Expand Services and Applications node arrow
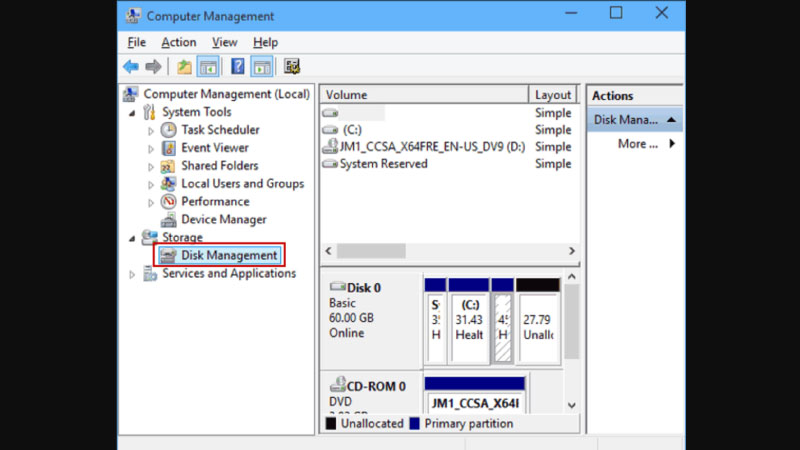This screenshot has width=800, height=450. (132, 274)
